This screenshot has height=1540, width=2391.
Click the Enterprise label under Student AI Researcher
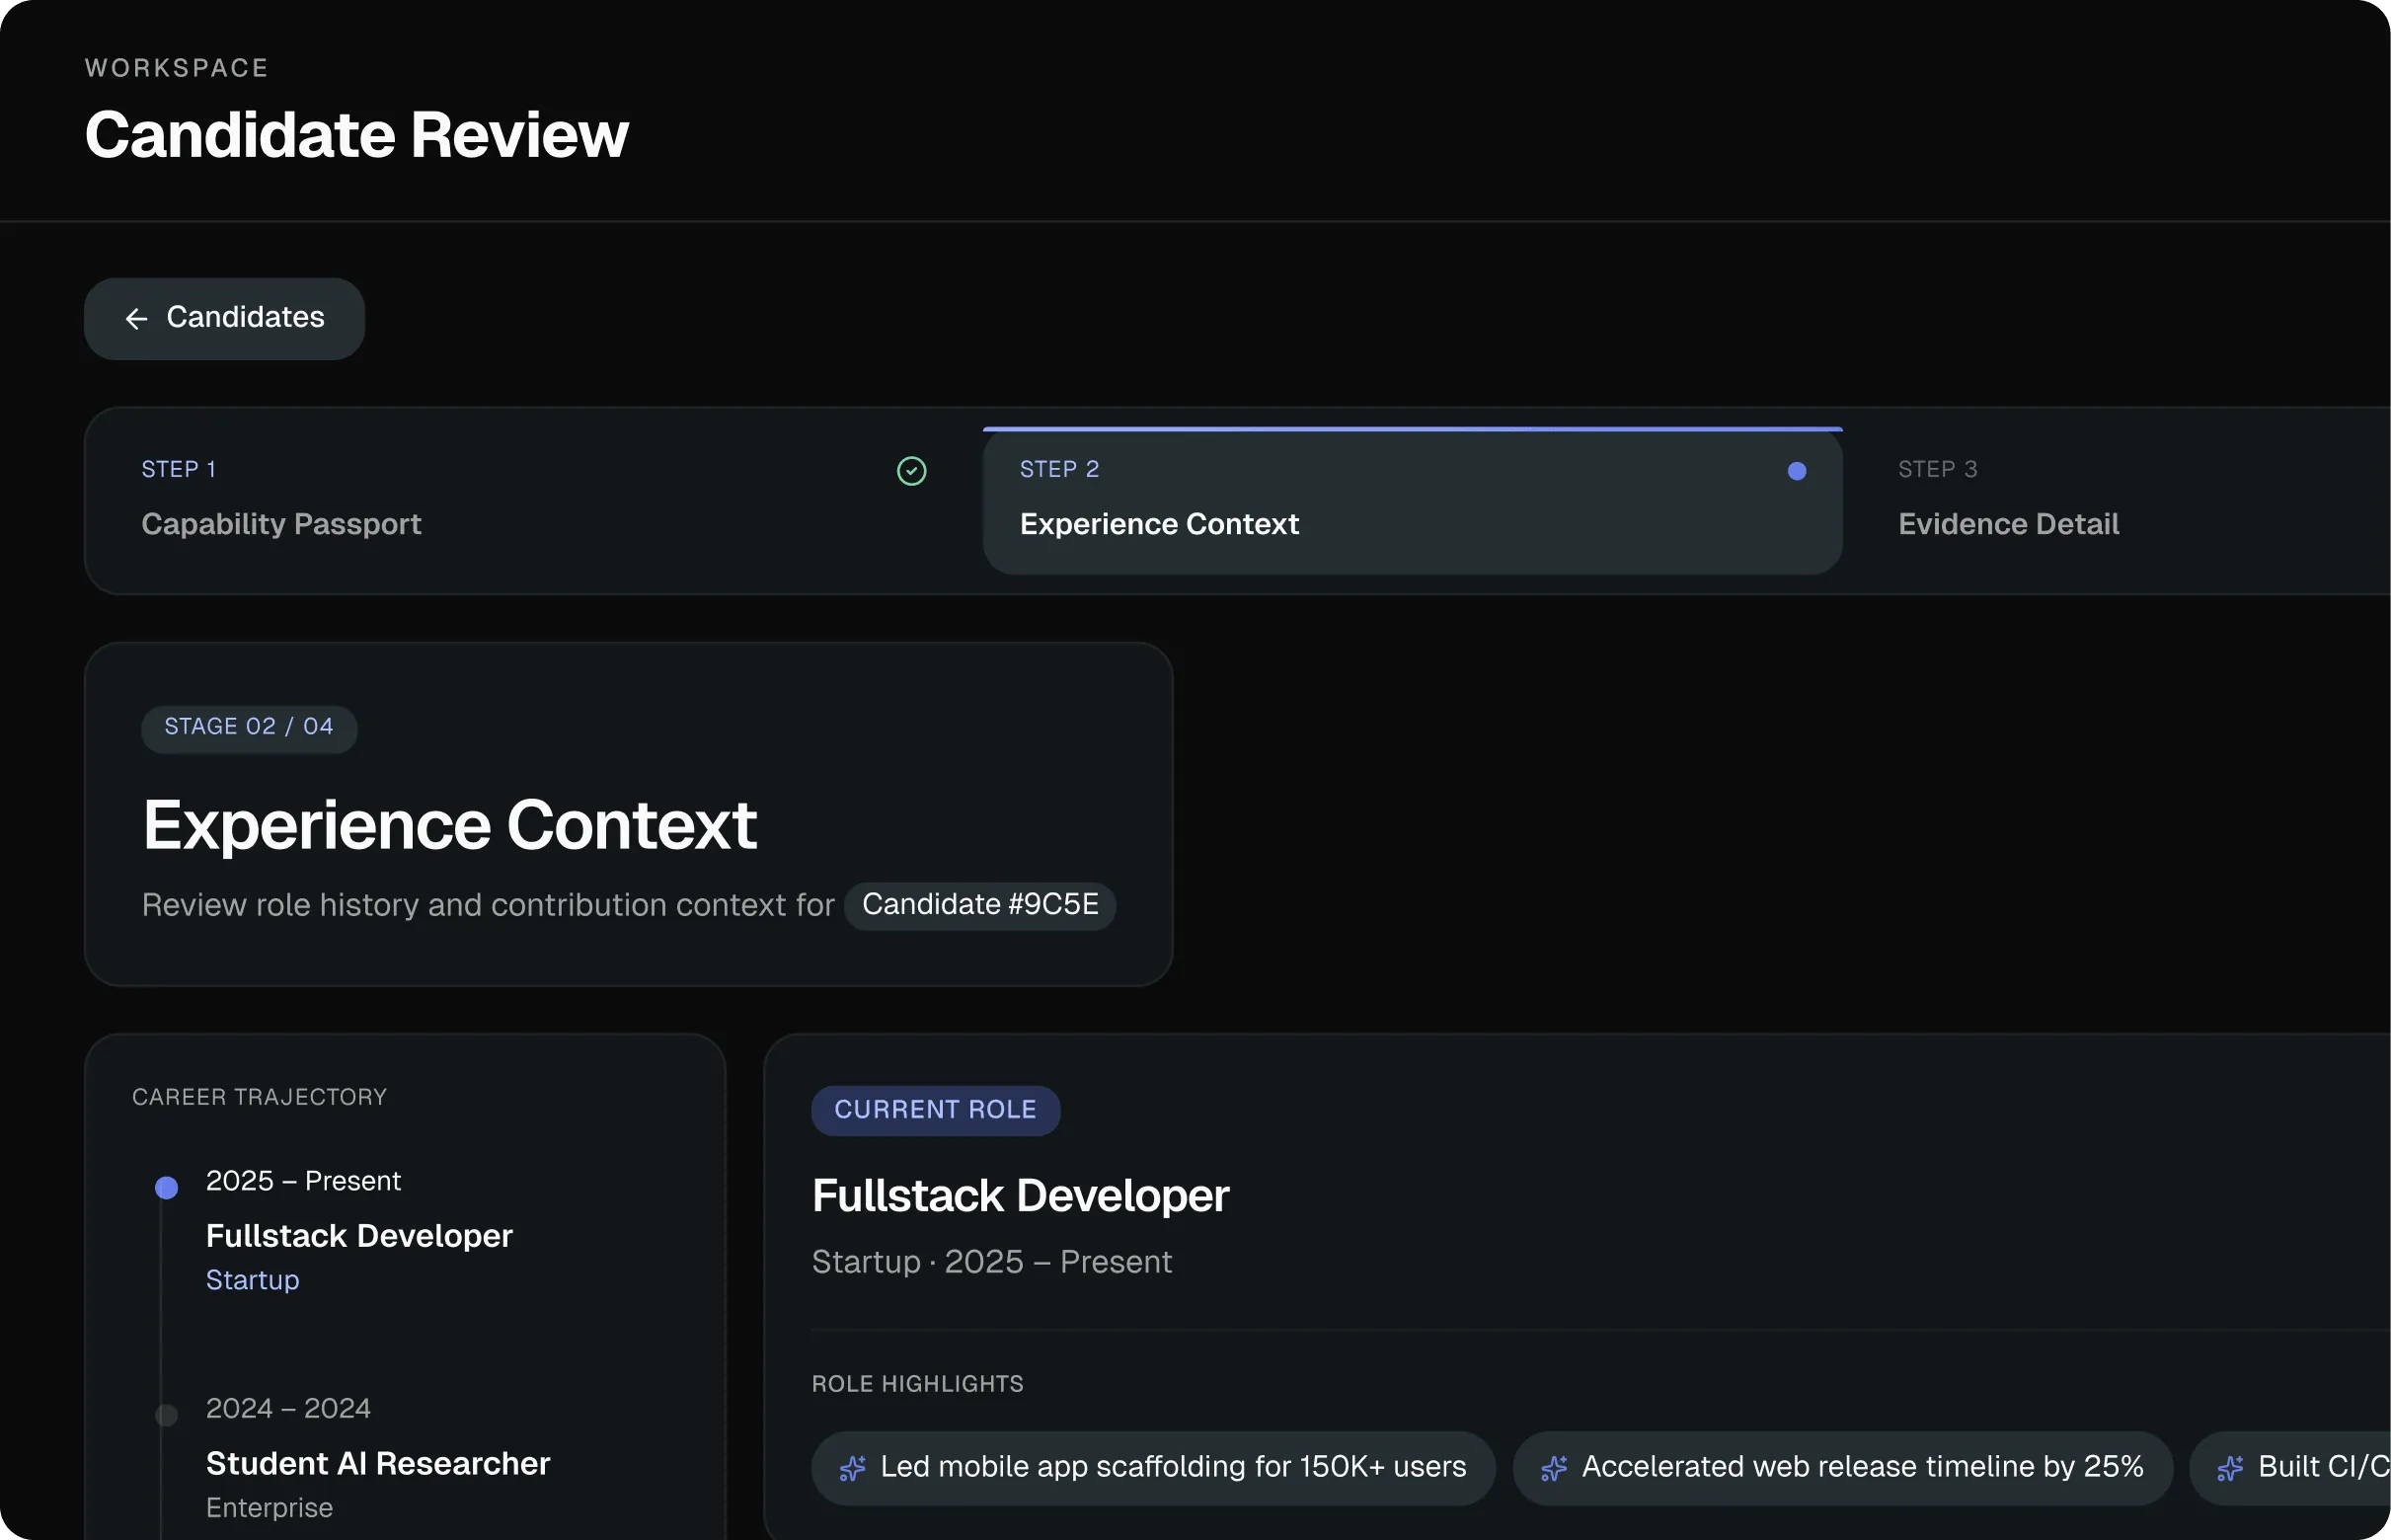pos(269,1508)
